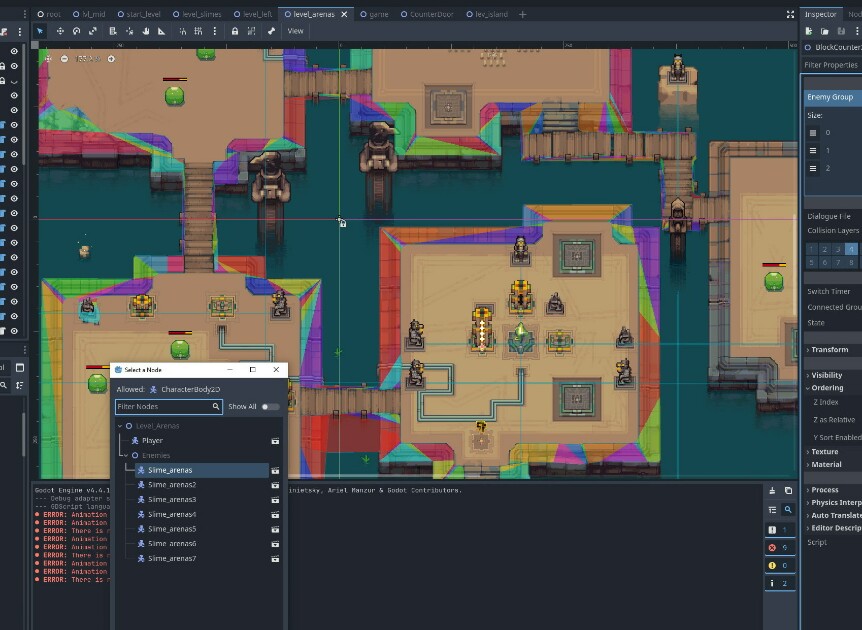This screenshot has width=862, height=630.
Task: Close the level_arenas scene tab
Action: point(344,14)
